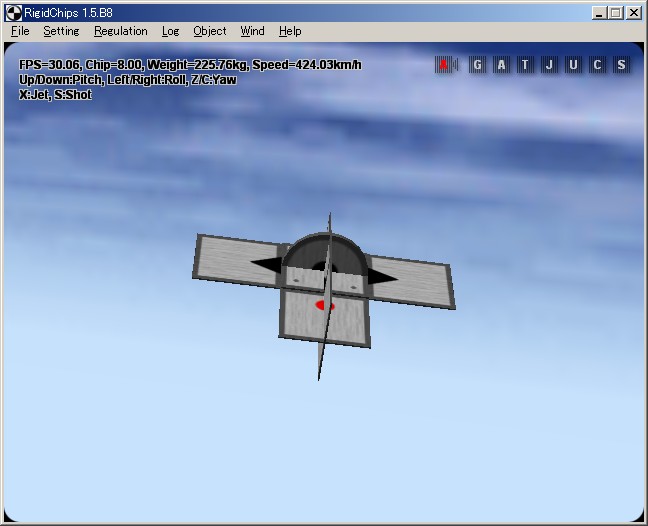Toggle the G regulation indicator

click(x=477, y=65)
